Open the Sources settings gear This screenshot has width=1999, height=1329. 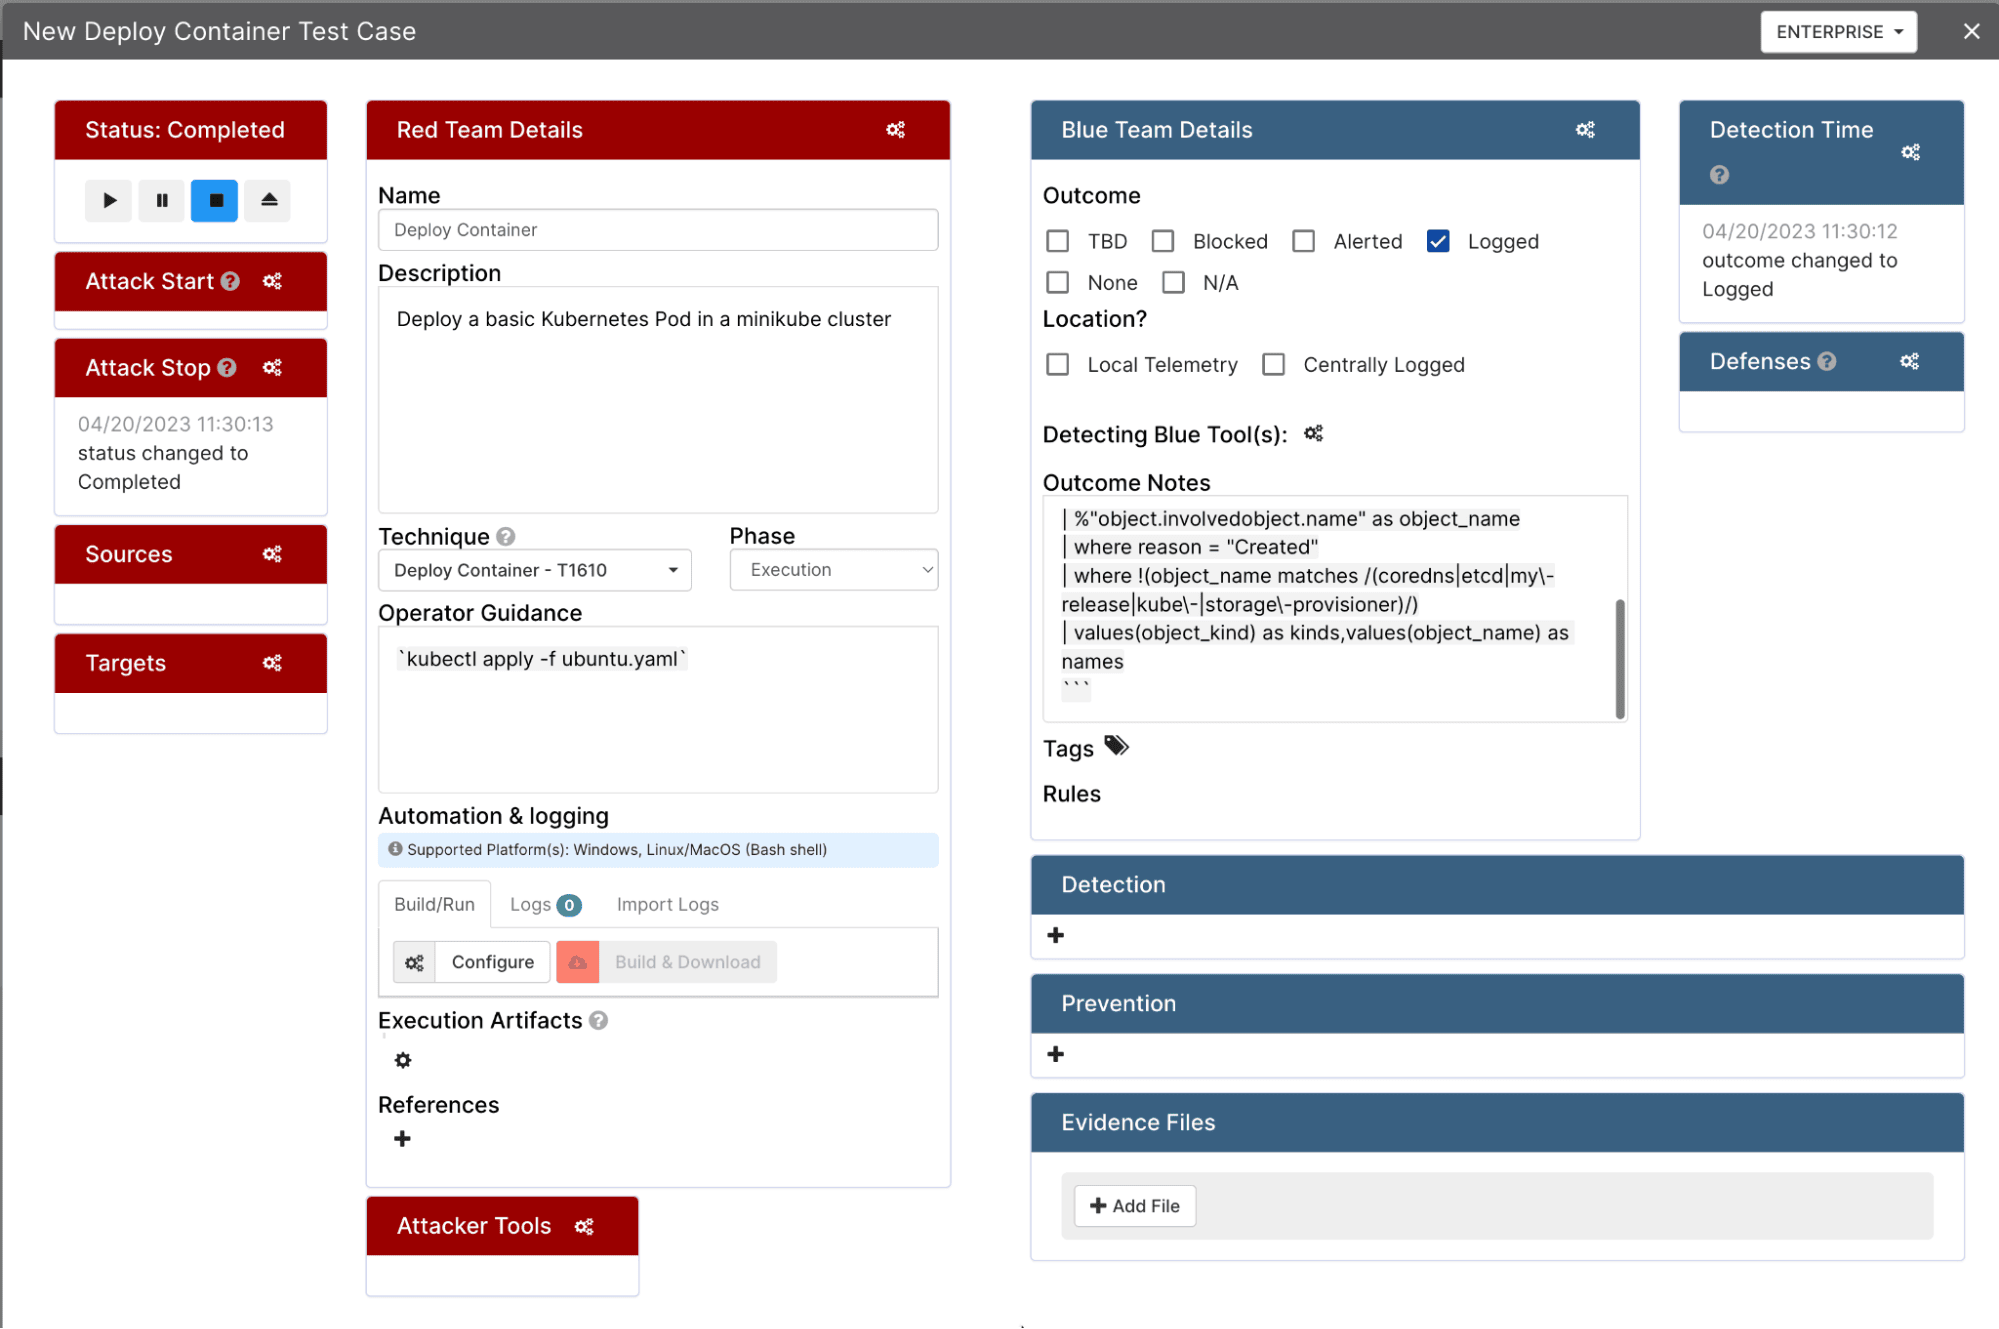coord(272,553)
